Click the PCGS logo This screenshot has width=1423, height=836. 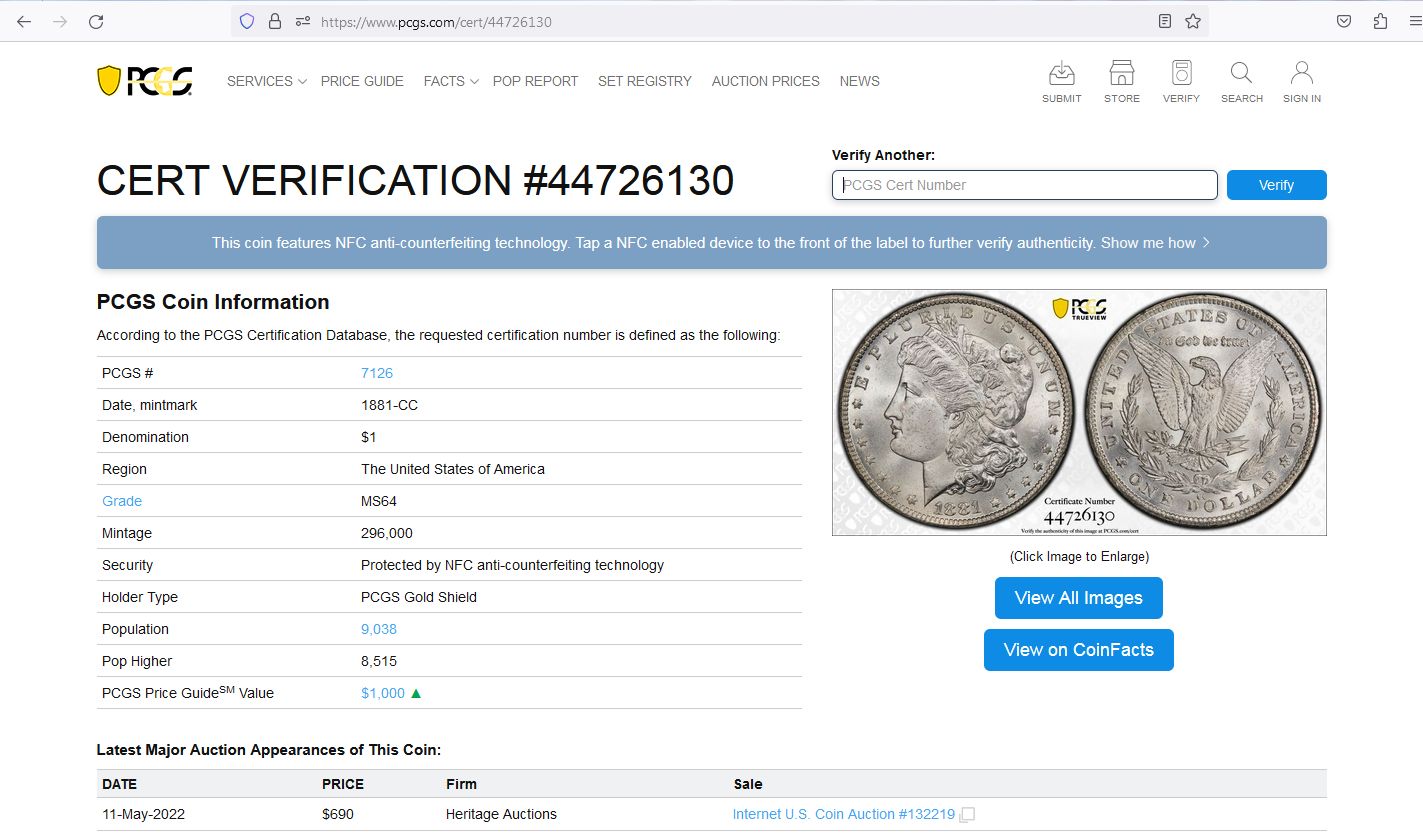(x=145, y=81)
